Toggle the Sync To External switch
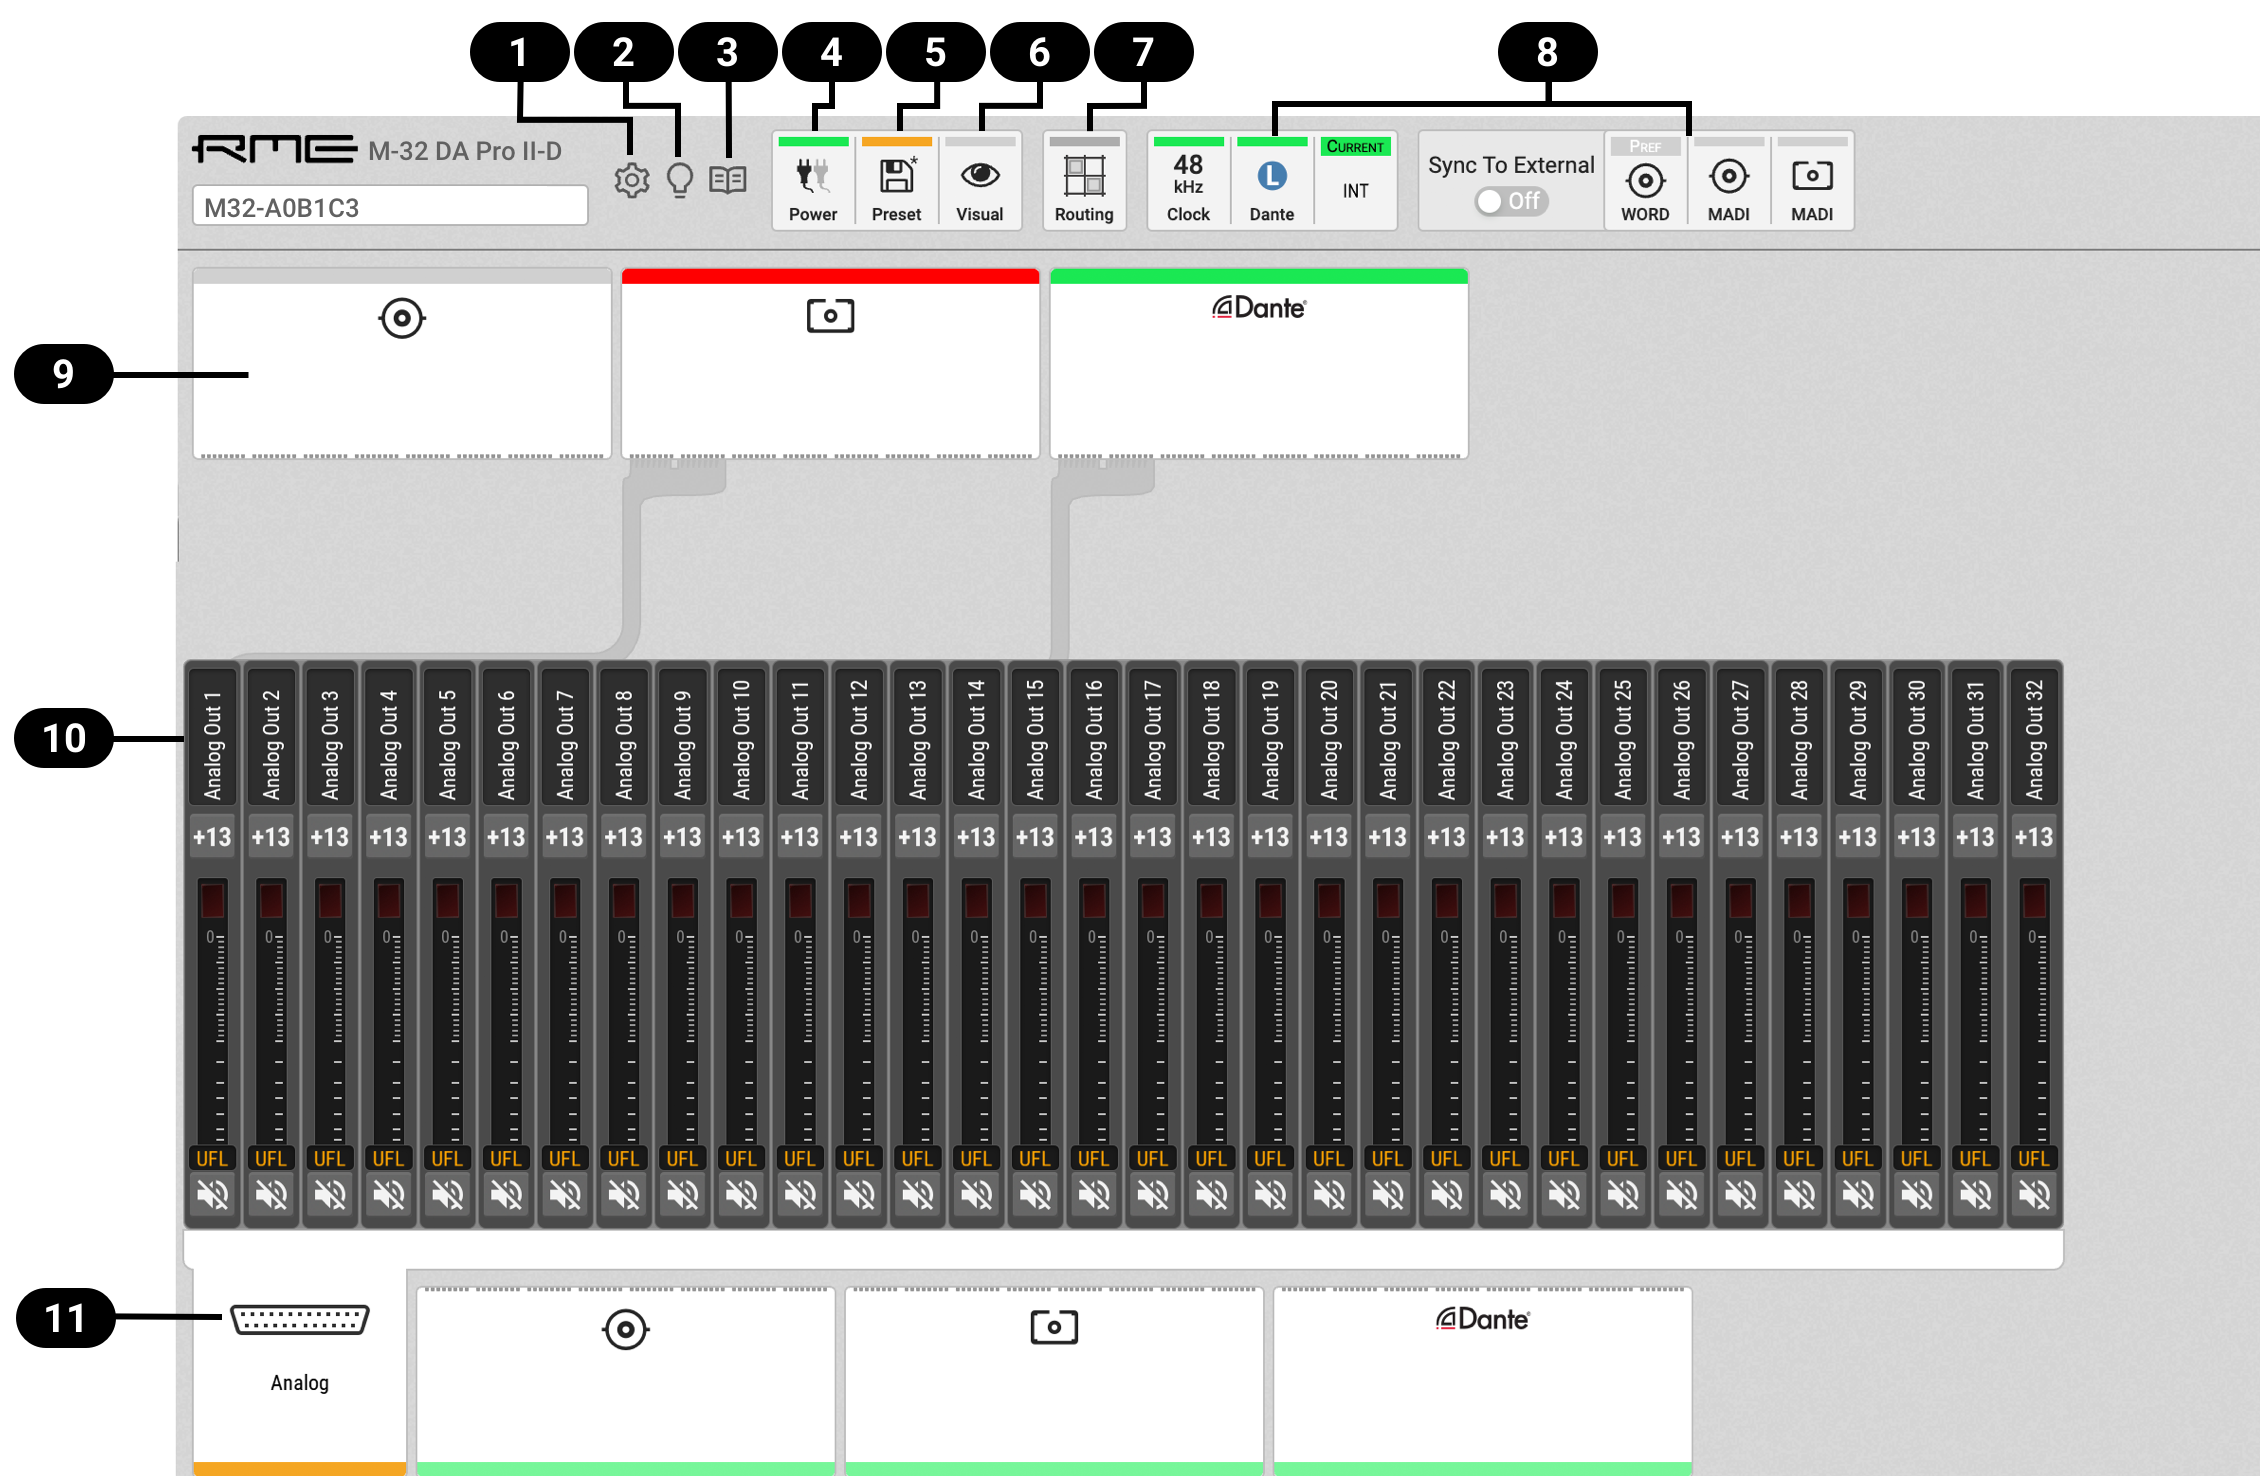 [1511, 201]
